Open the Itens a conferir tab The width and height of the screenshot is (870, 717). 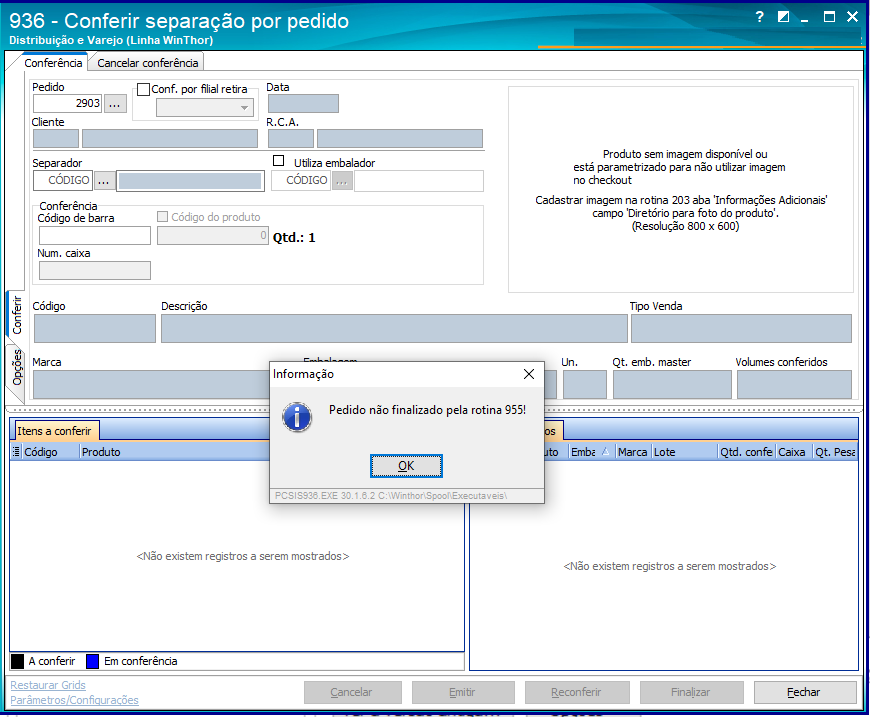(x=54, y=431)
